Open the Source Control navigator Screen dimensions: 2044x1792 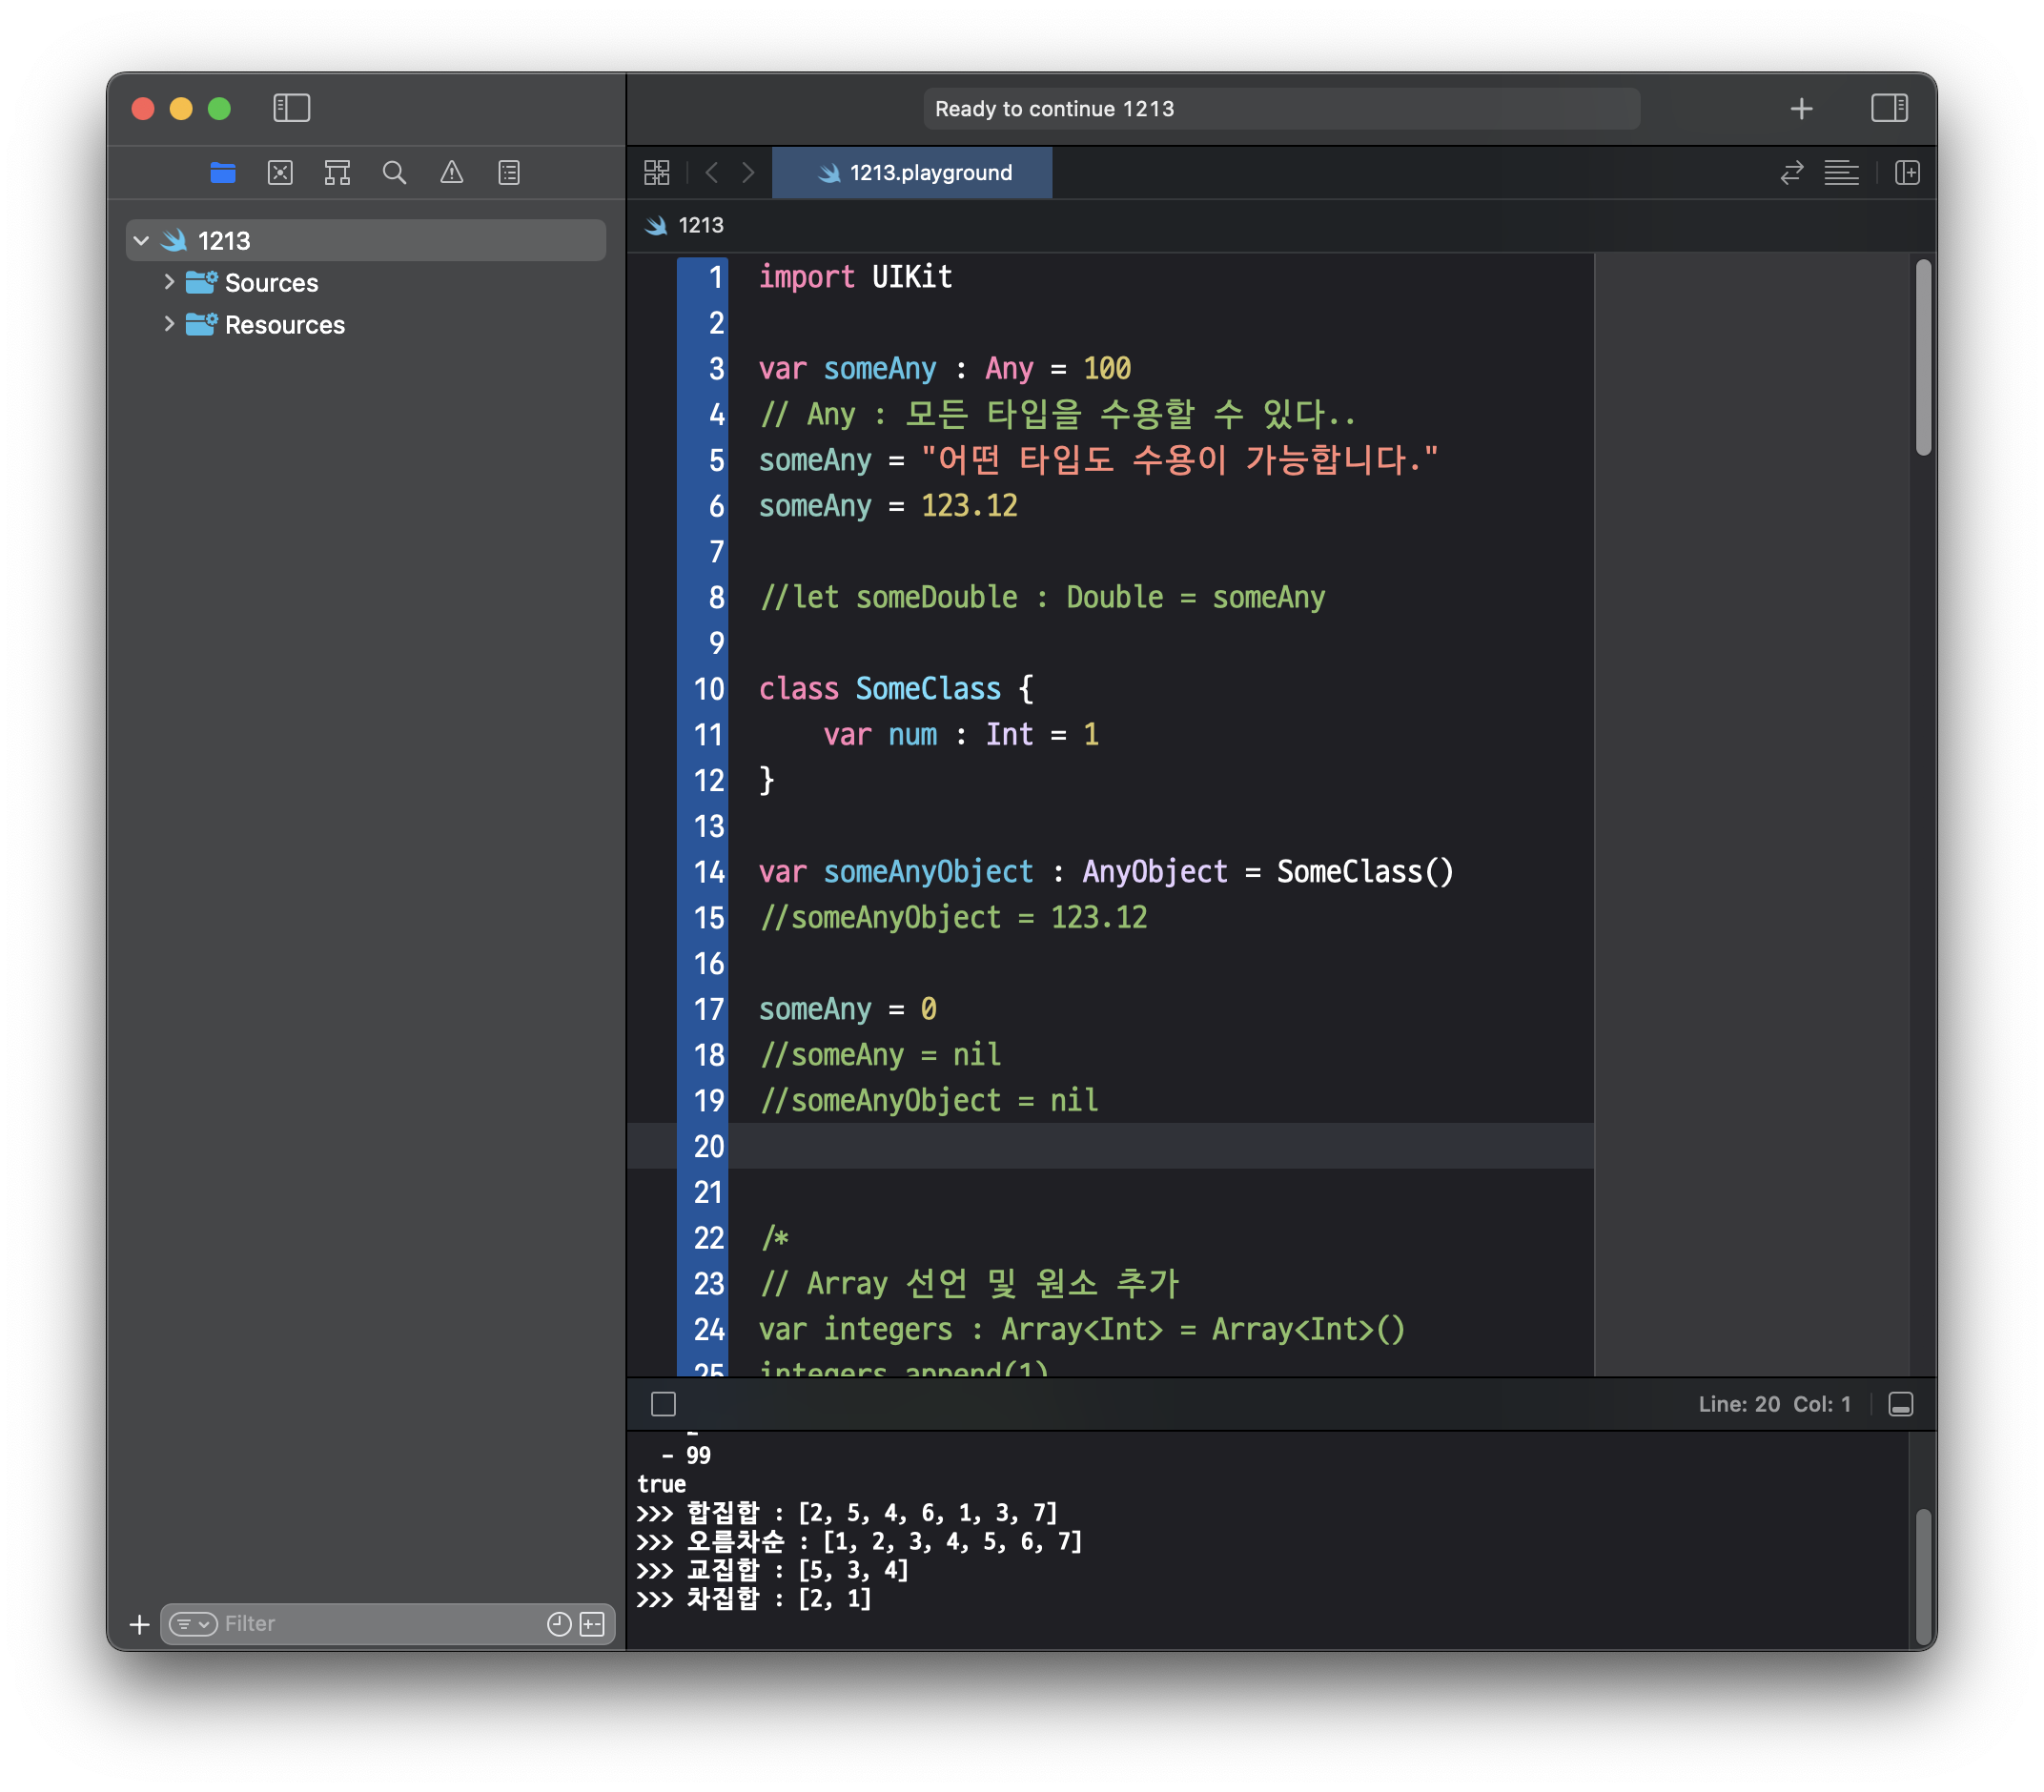(280, 173)
